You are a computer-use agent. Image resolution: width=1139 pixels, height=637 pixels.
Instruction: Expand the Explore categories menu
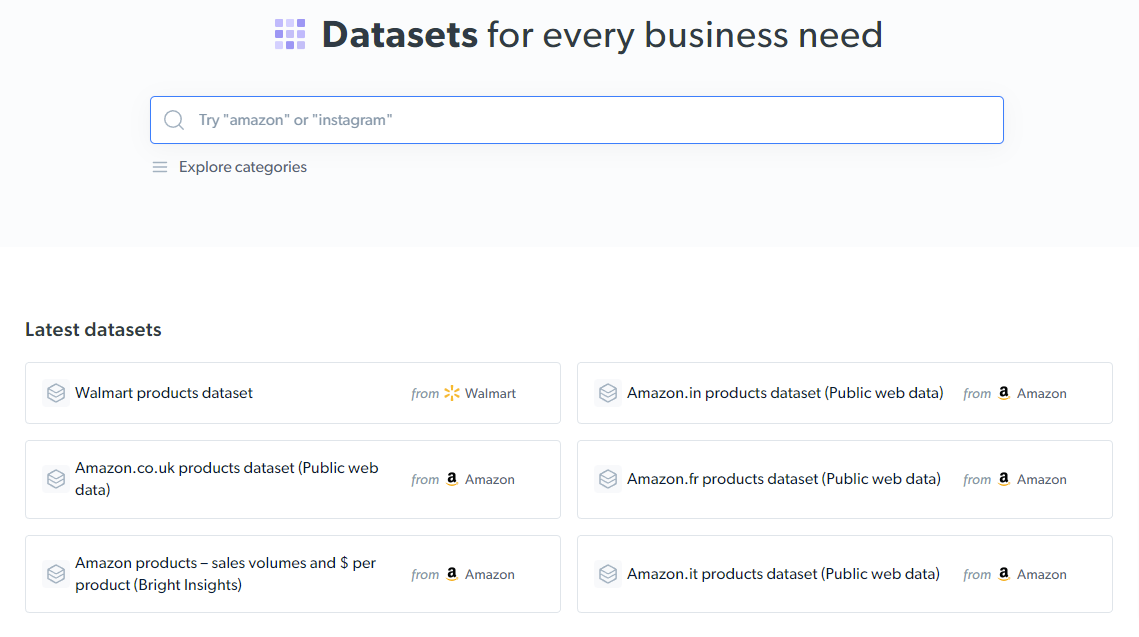[242, 167]
